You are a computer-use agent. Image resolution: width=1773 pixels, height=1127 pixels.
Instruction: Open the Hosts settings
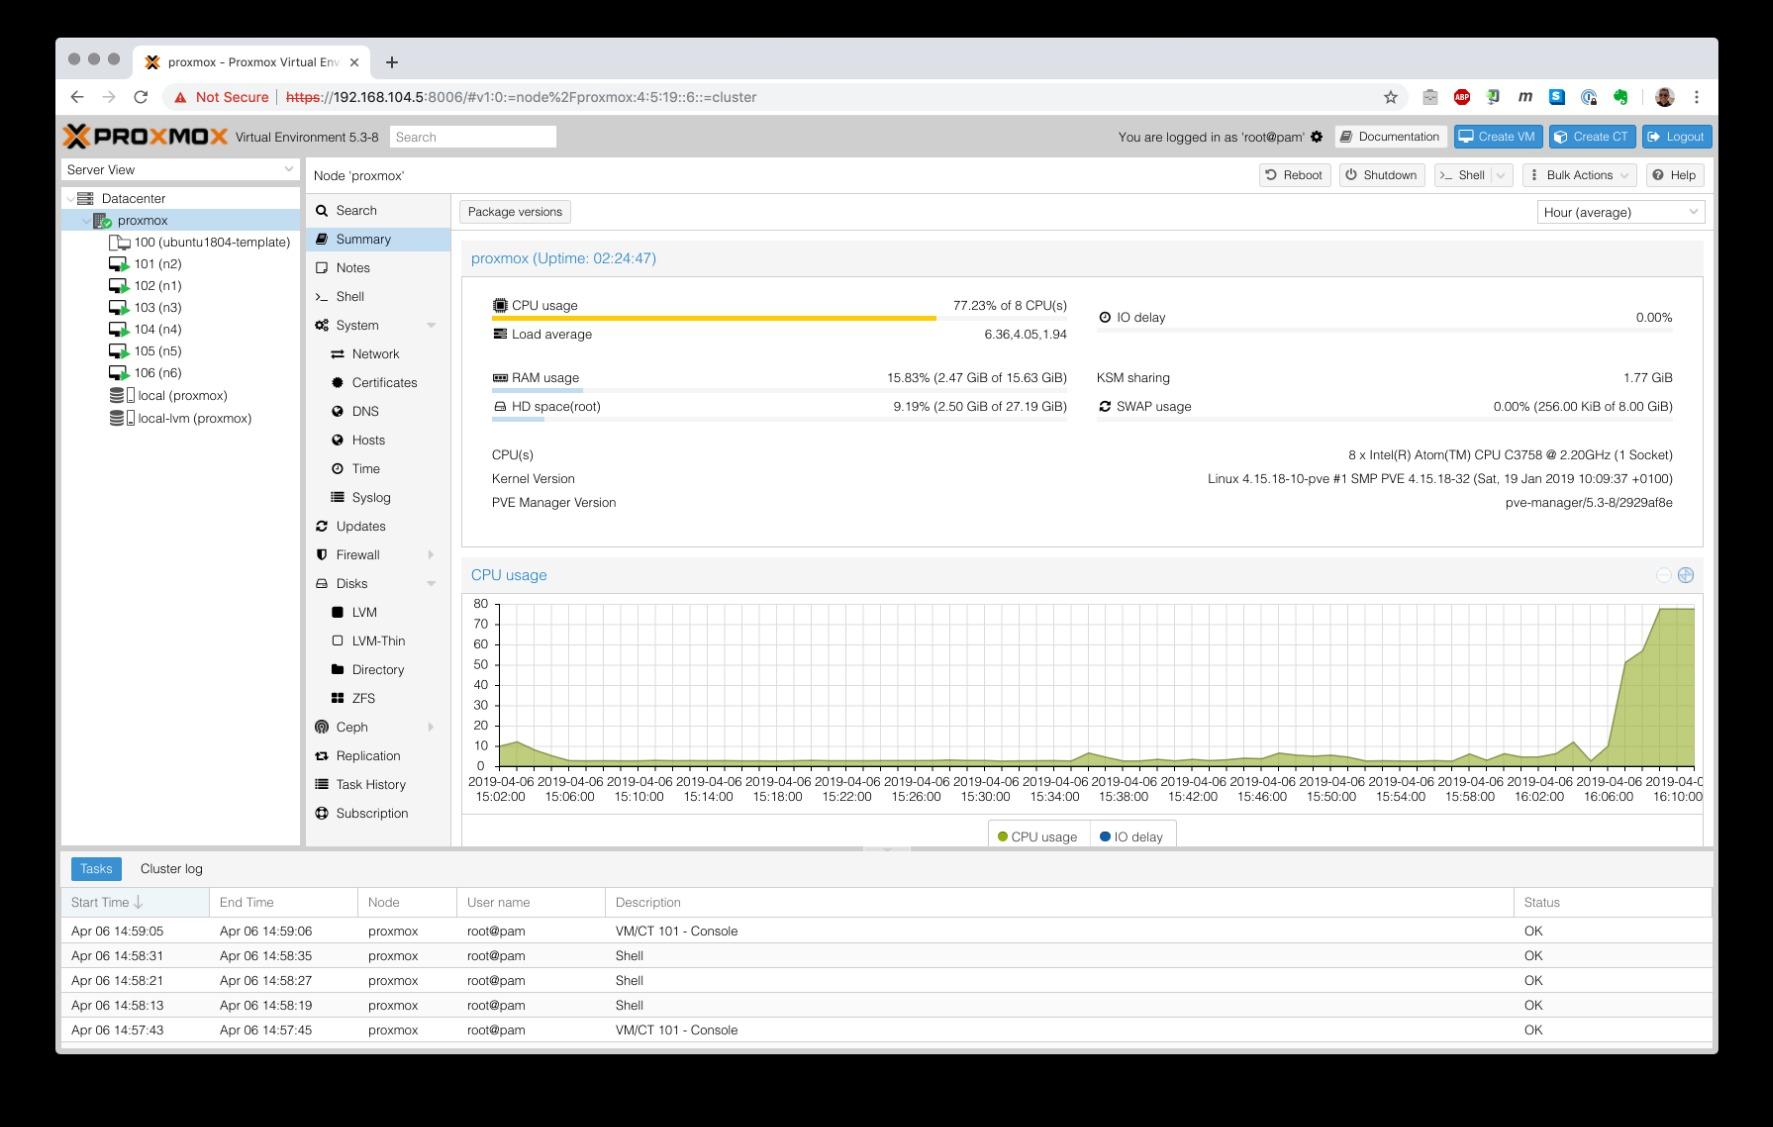click(x=378, y=440)
